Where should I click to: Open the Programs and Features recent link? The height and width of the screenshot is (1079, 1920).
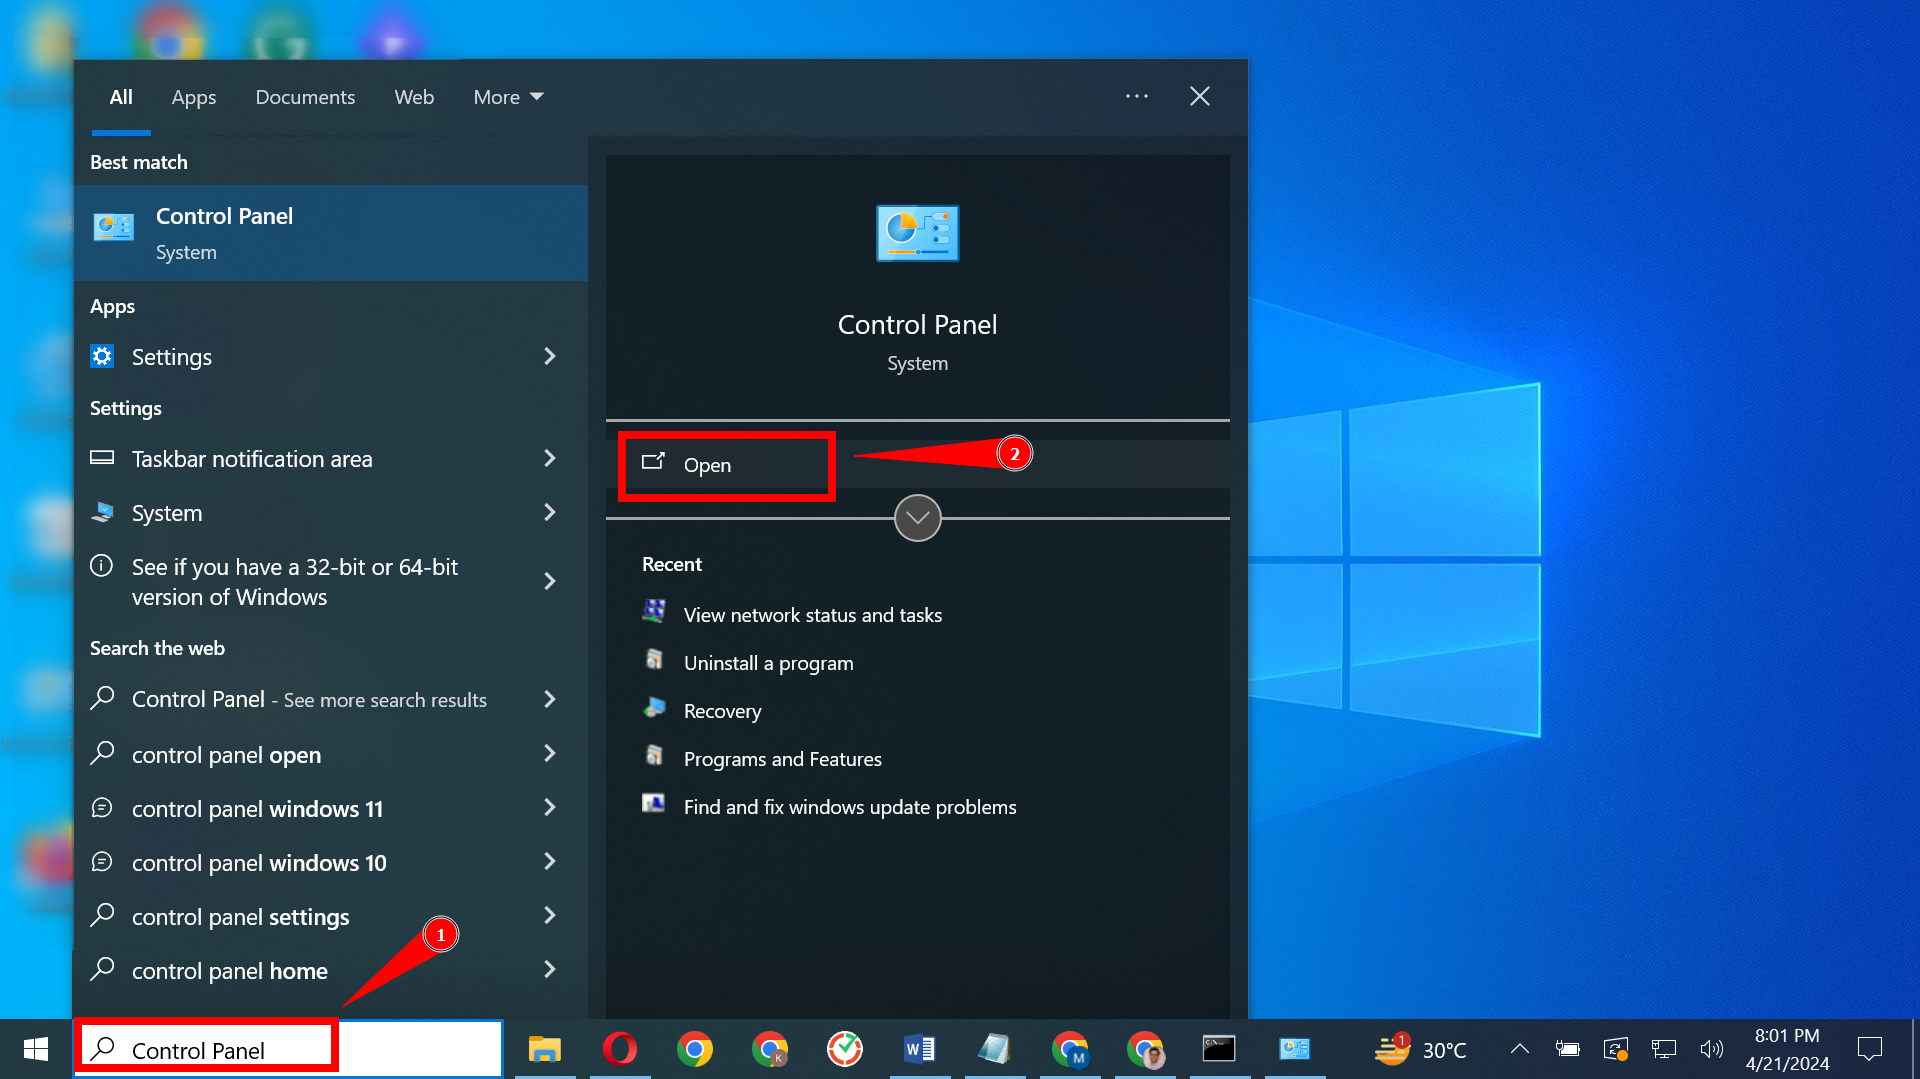[x=783, y=759]
